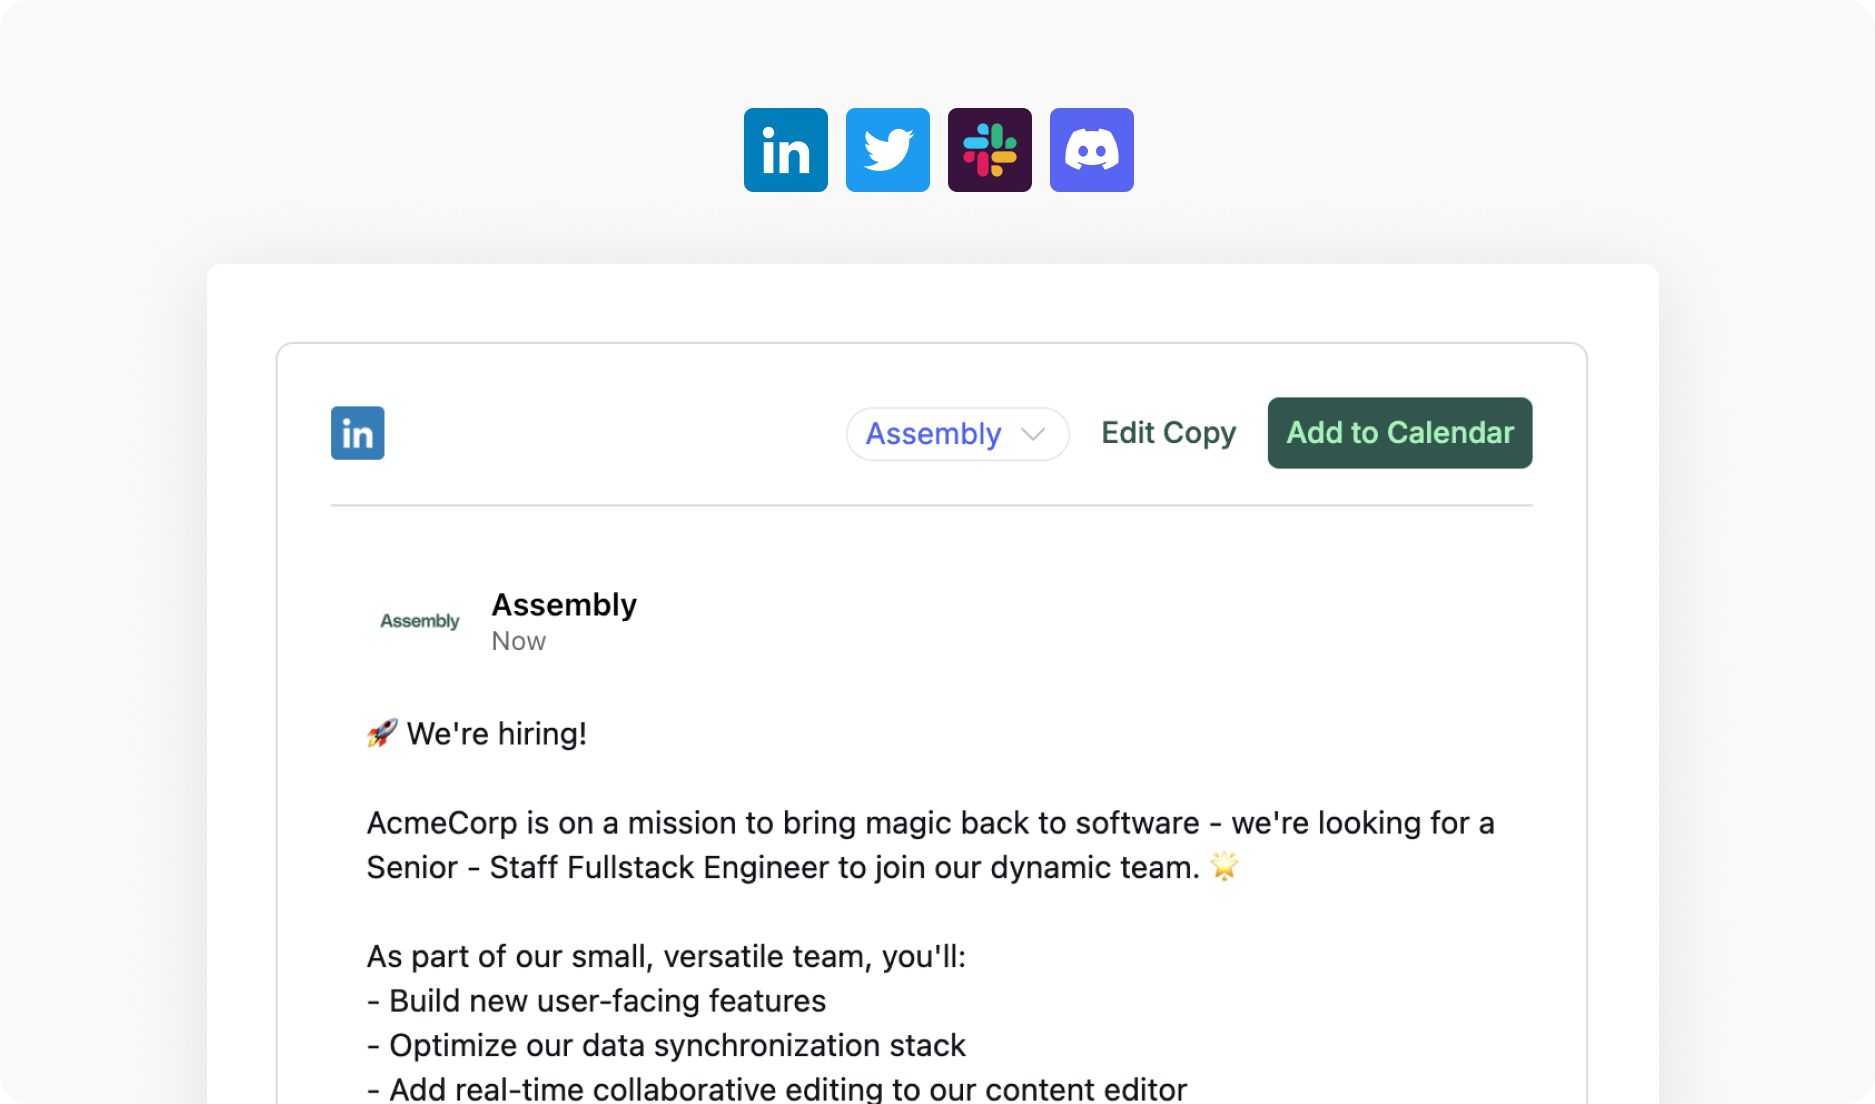The height and width of the screenshot is (1104, 1875).
Task: Click the star emoji after dynamic team
Action: (x=1224, y=866)
